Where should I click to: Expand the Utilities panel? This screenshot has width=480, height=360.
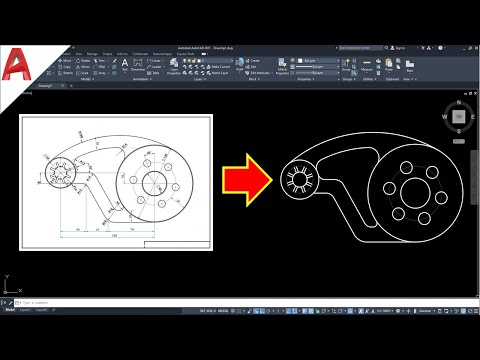pos(369,79)
